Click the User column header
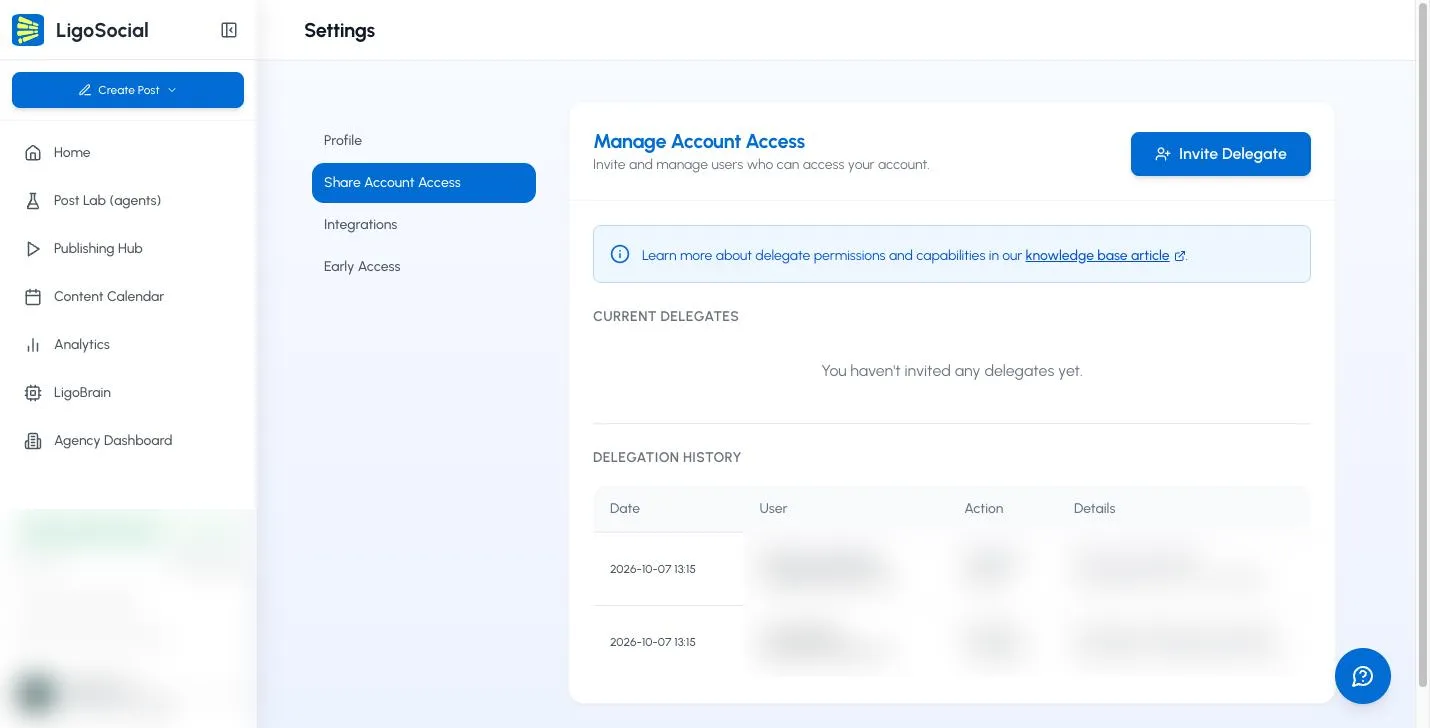The width and height of the screenshot is (1430, 728). [773, 509]
